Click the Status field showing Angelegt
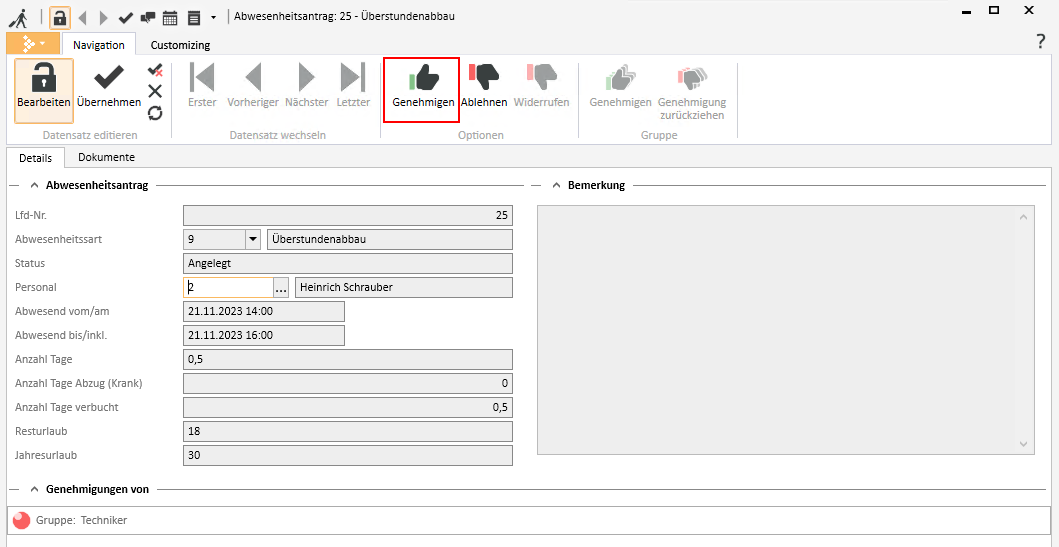Screen dimensions: 1059x547 pyautogui.click(x=348, y=263)
